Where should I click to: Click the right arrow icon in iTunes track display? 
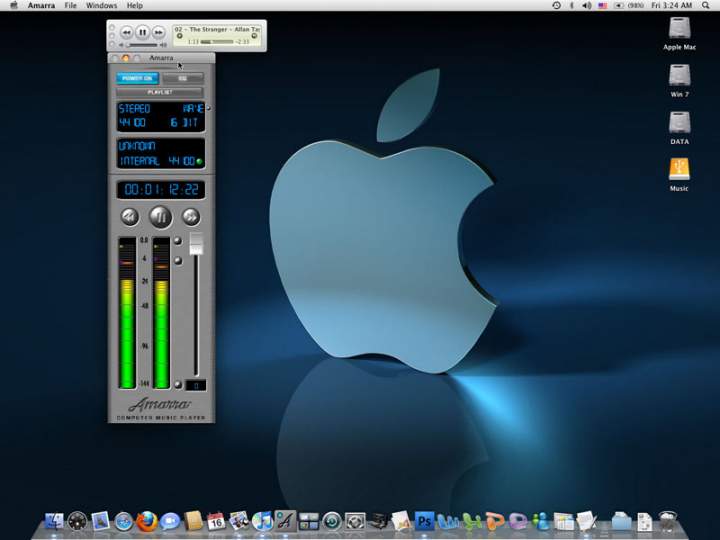254,36
